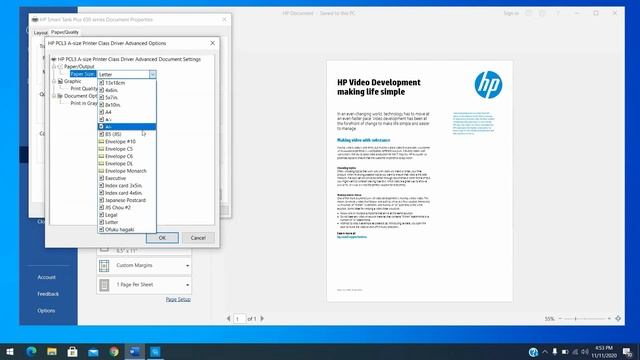This screenshot has height=360, width=640.
Task: Click the battery tray icon
Action: (565, 352)
